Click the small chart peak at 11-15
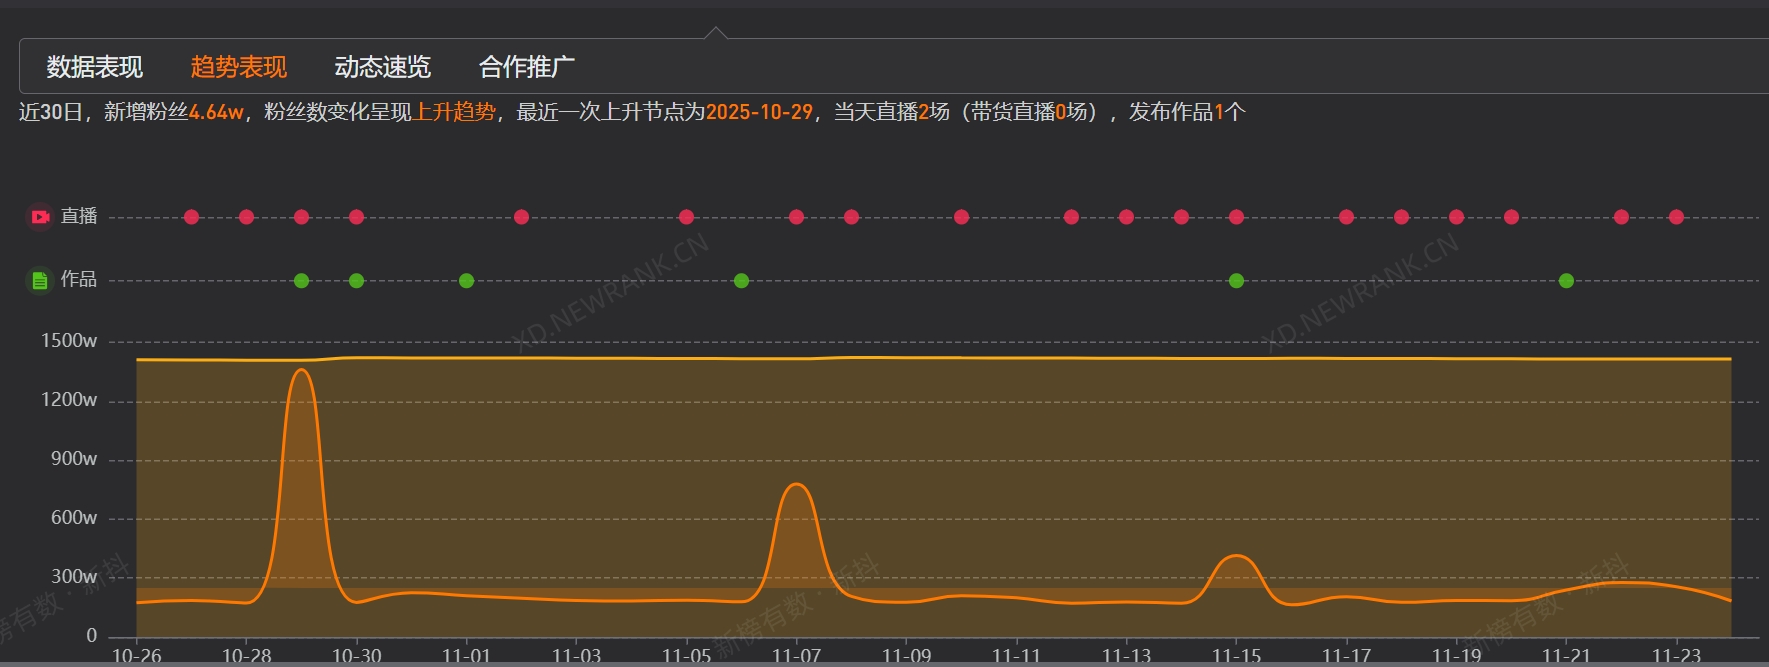 coord(1236,556)
